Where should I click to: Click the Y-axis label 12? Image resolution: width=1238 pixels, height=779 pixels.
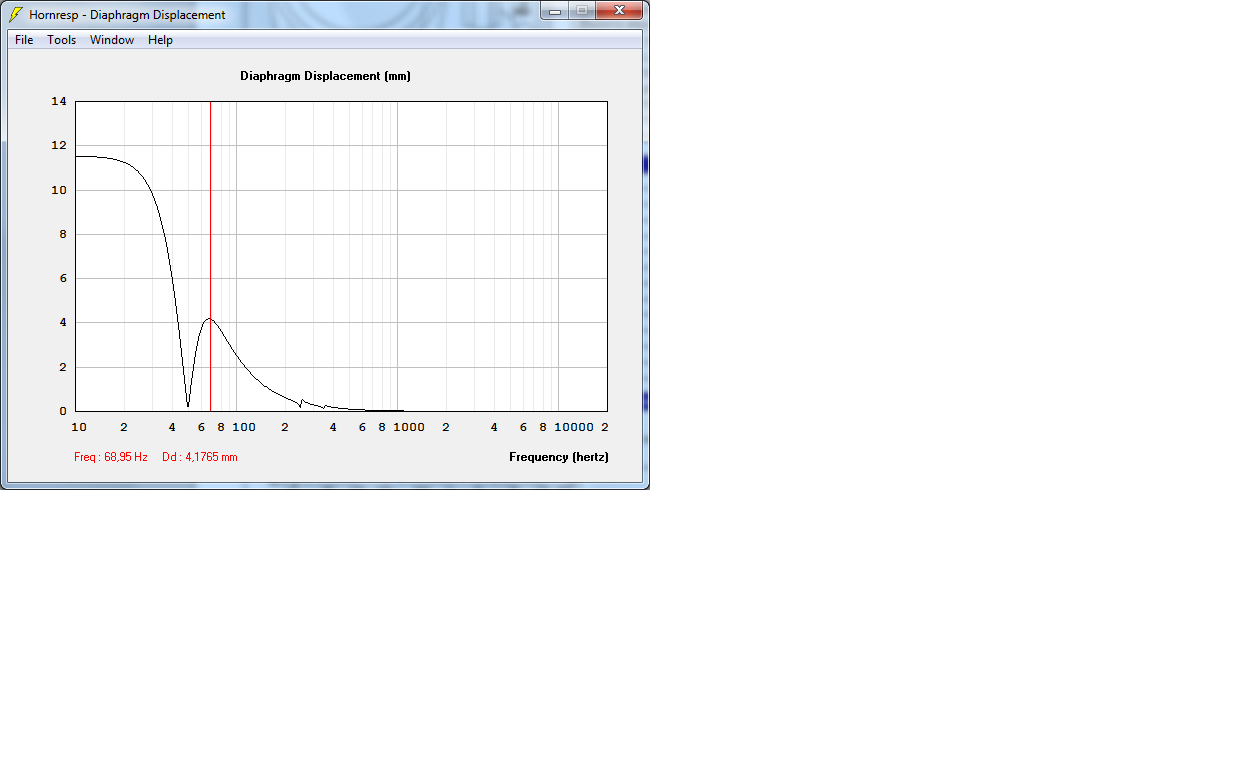click(x=59, y=145)
